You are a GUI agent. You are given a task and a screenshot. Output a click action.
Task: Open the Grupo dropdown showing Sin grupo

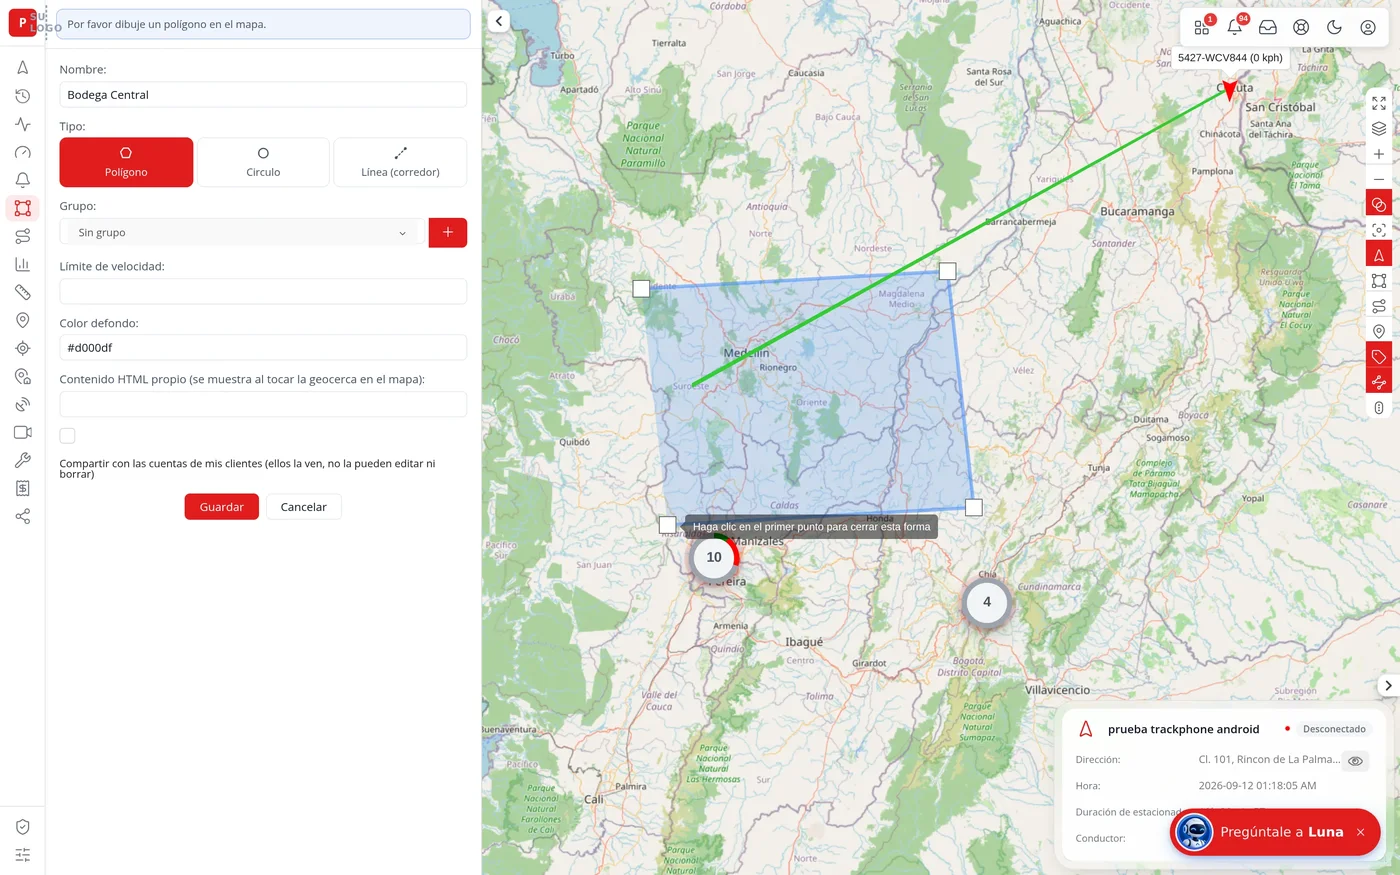pyautogui.click(x=241, y=233)
